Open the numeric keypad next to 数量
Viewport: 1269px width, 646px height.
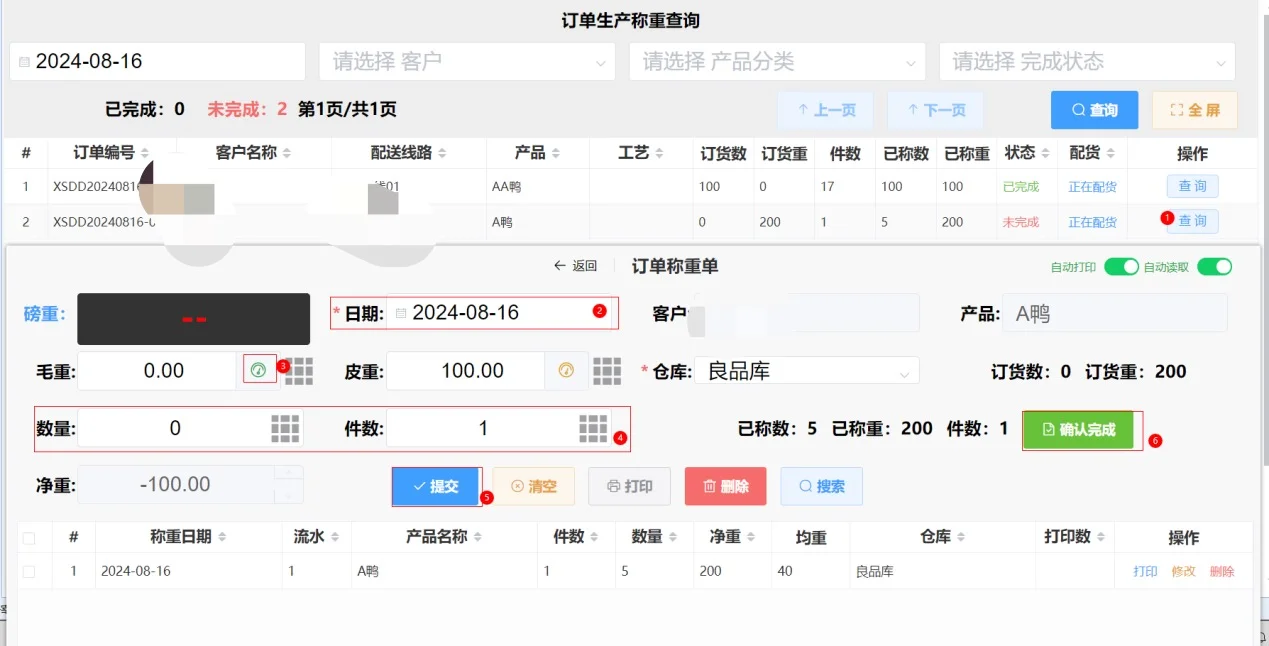pyautogui.click(x=286, y=427)
